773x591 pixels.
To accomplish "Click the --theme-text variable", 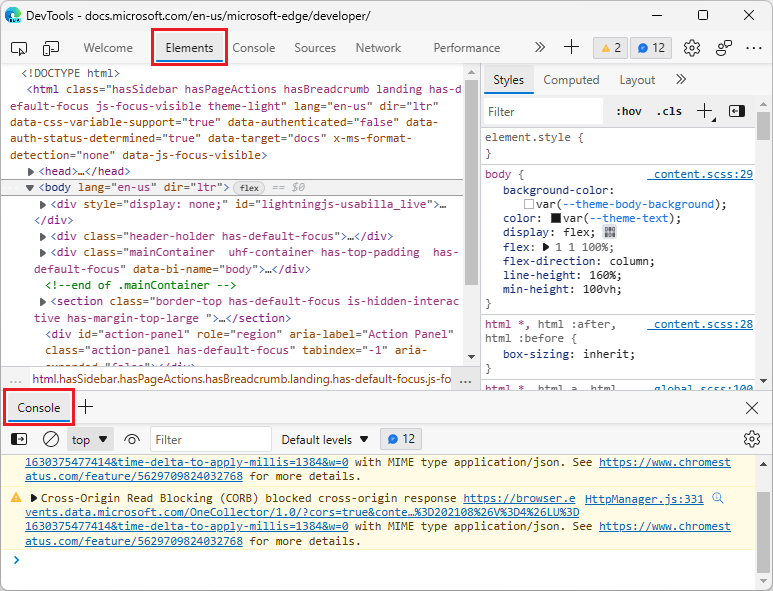I will pos(629,218).
